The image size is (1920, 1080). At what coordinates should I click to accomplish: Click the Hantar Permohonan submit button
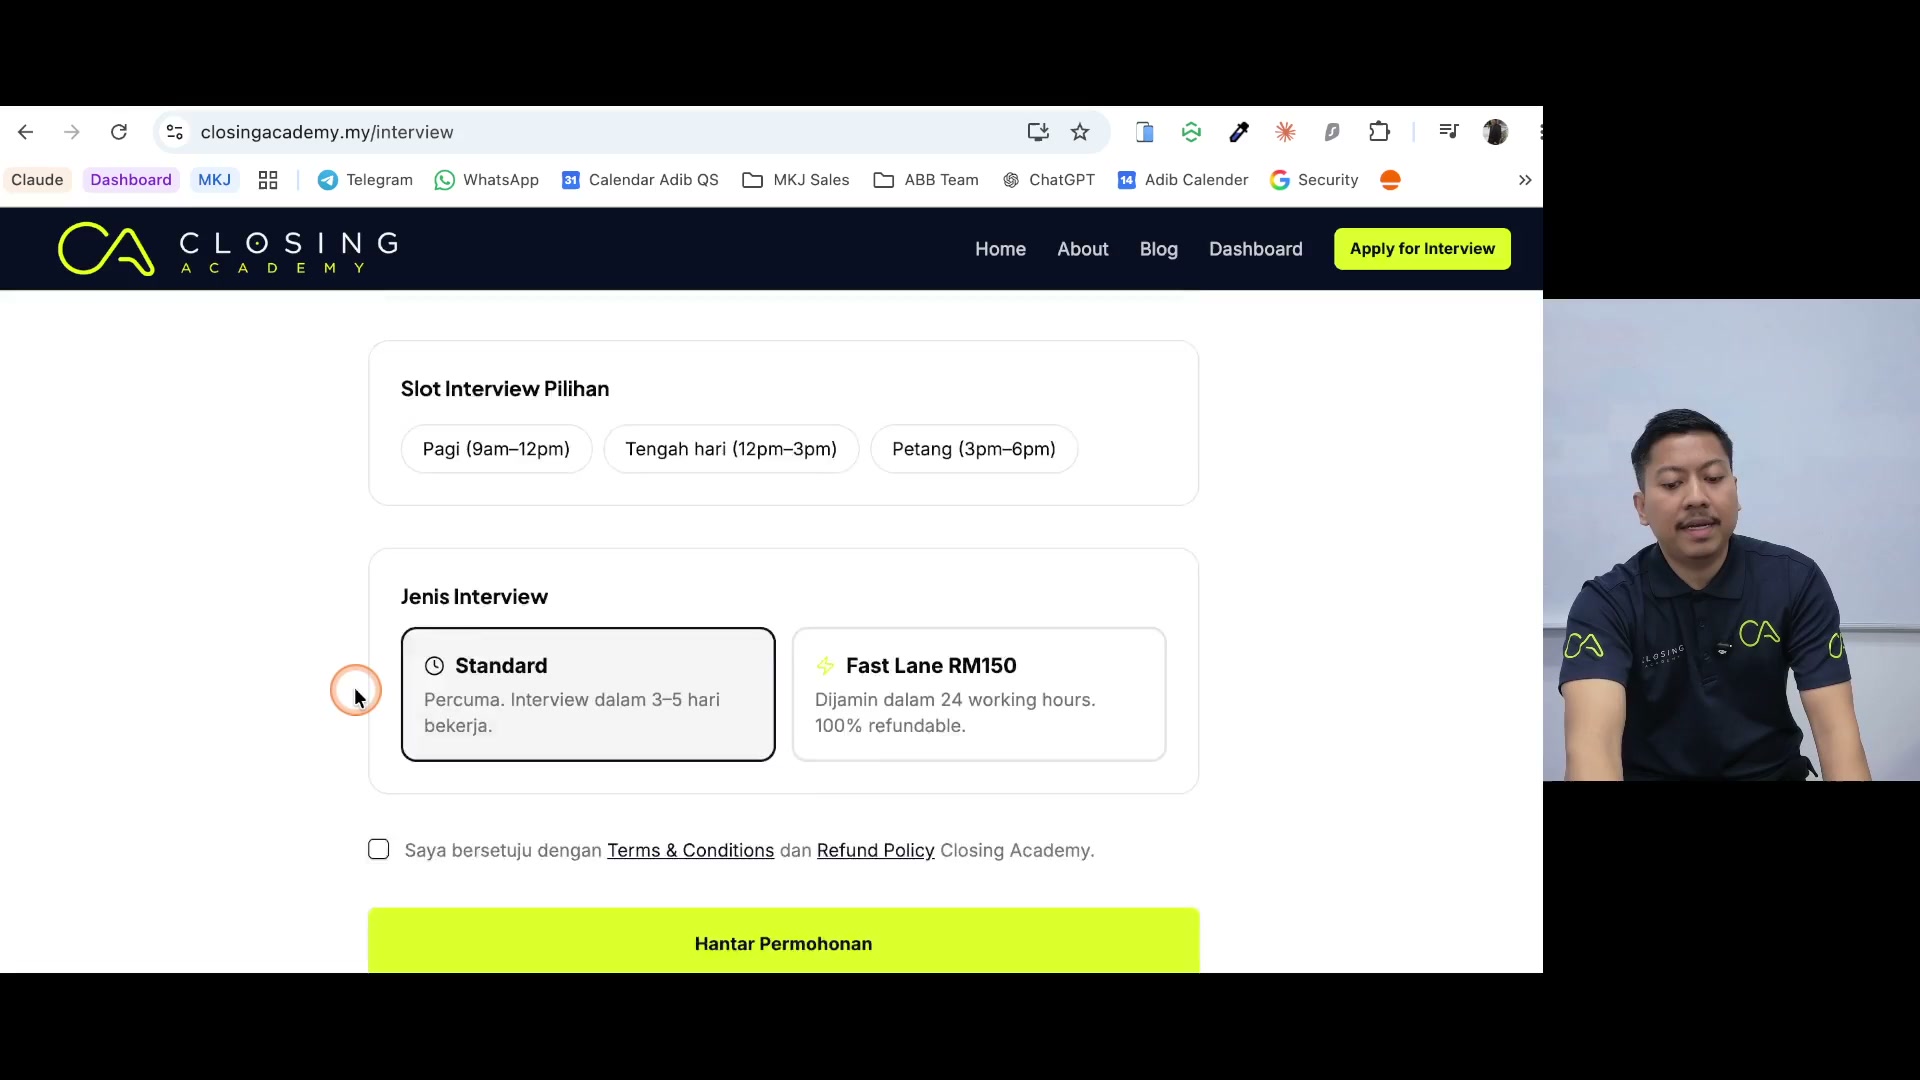point(784,941)
